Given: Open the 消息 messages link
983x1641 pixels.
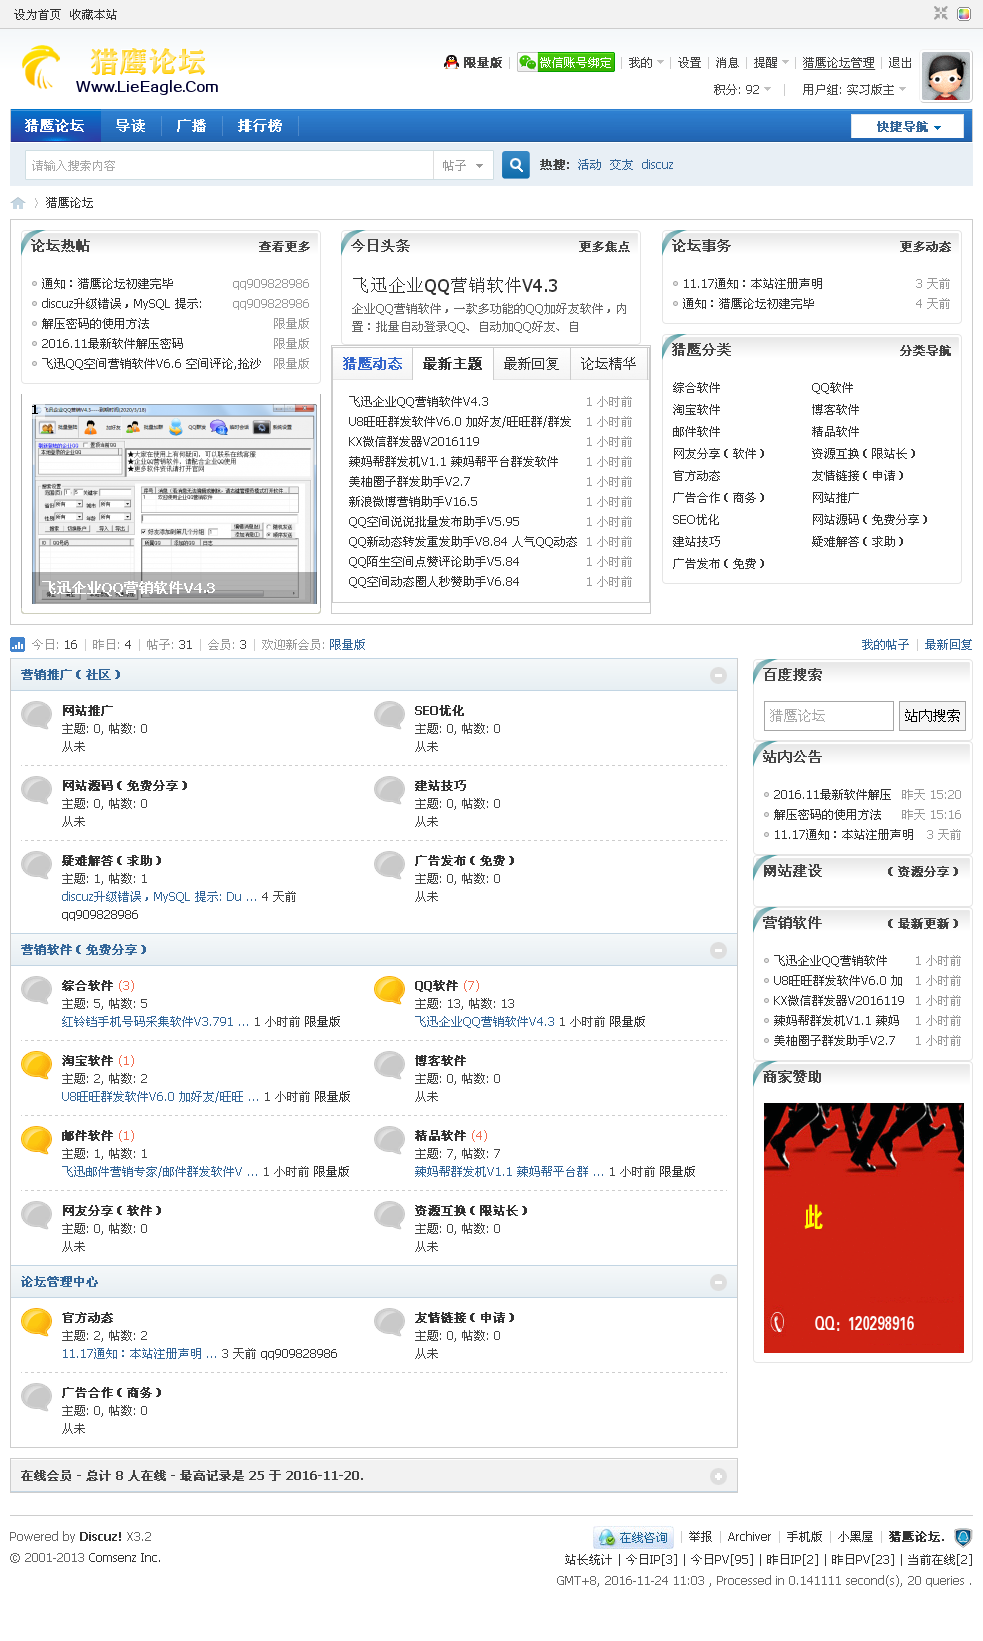Looking at the screenshot, I should (x=727, y=63).
